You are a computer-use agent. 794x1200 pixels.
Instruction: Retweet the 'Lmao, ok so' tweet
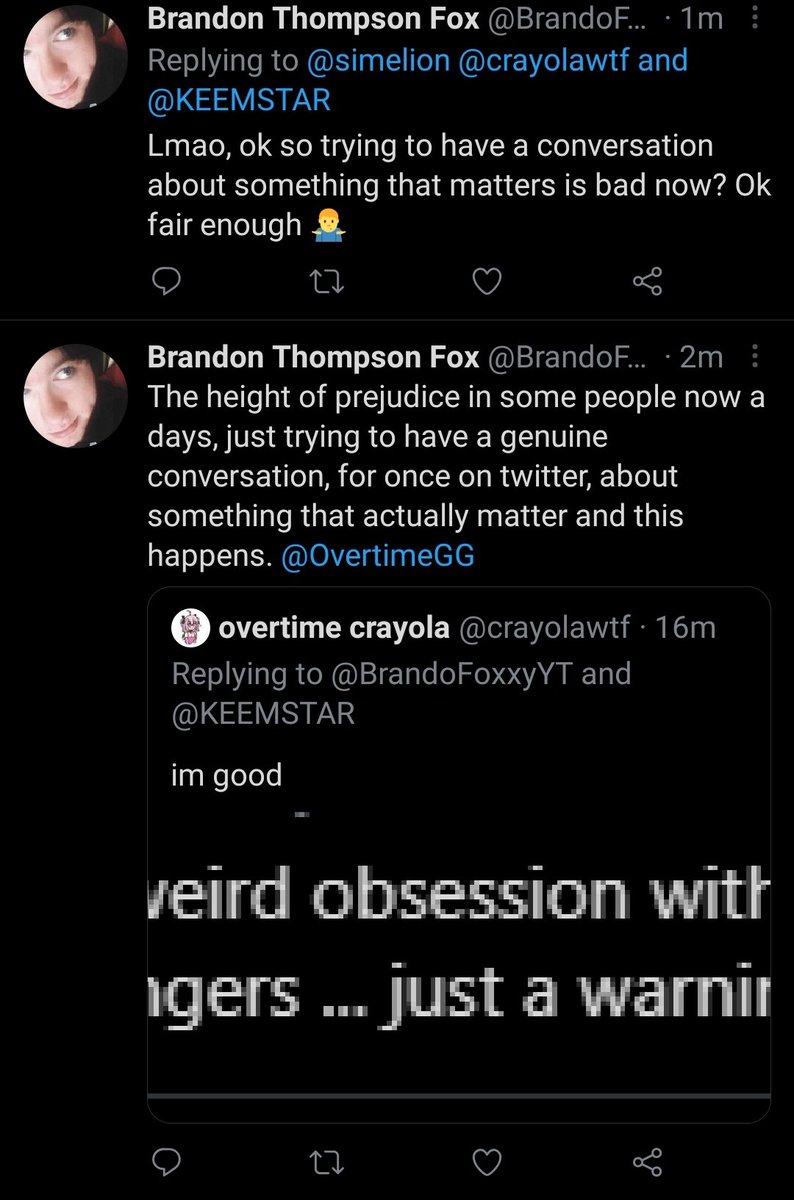(x=325, y=284)
